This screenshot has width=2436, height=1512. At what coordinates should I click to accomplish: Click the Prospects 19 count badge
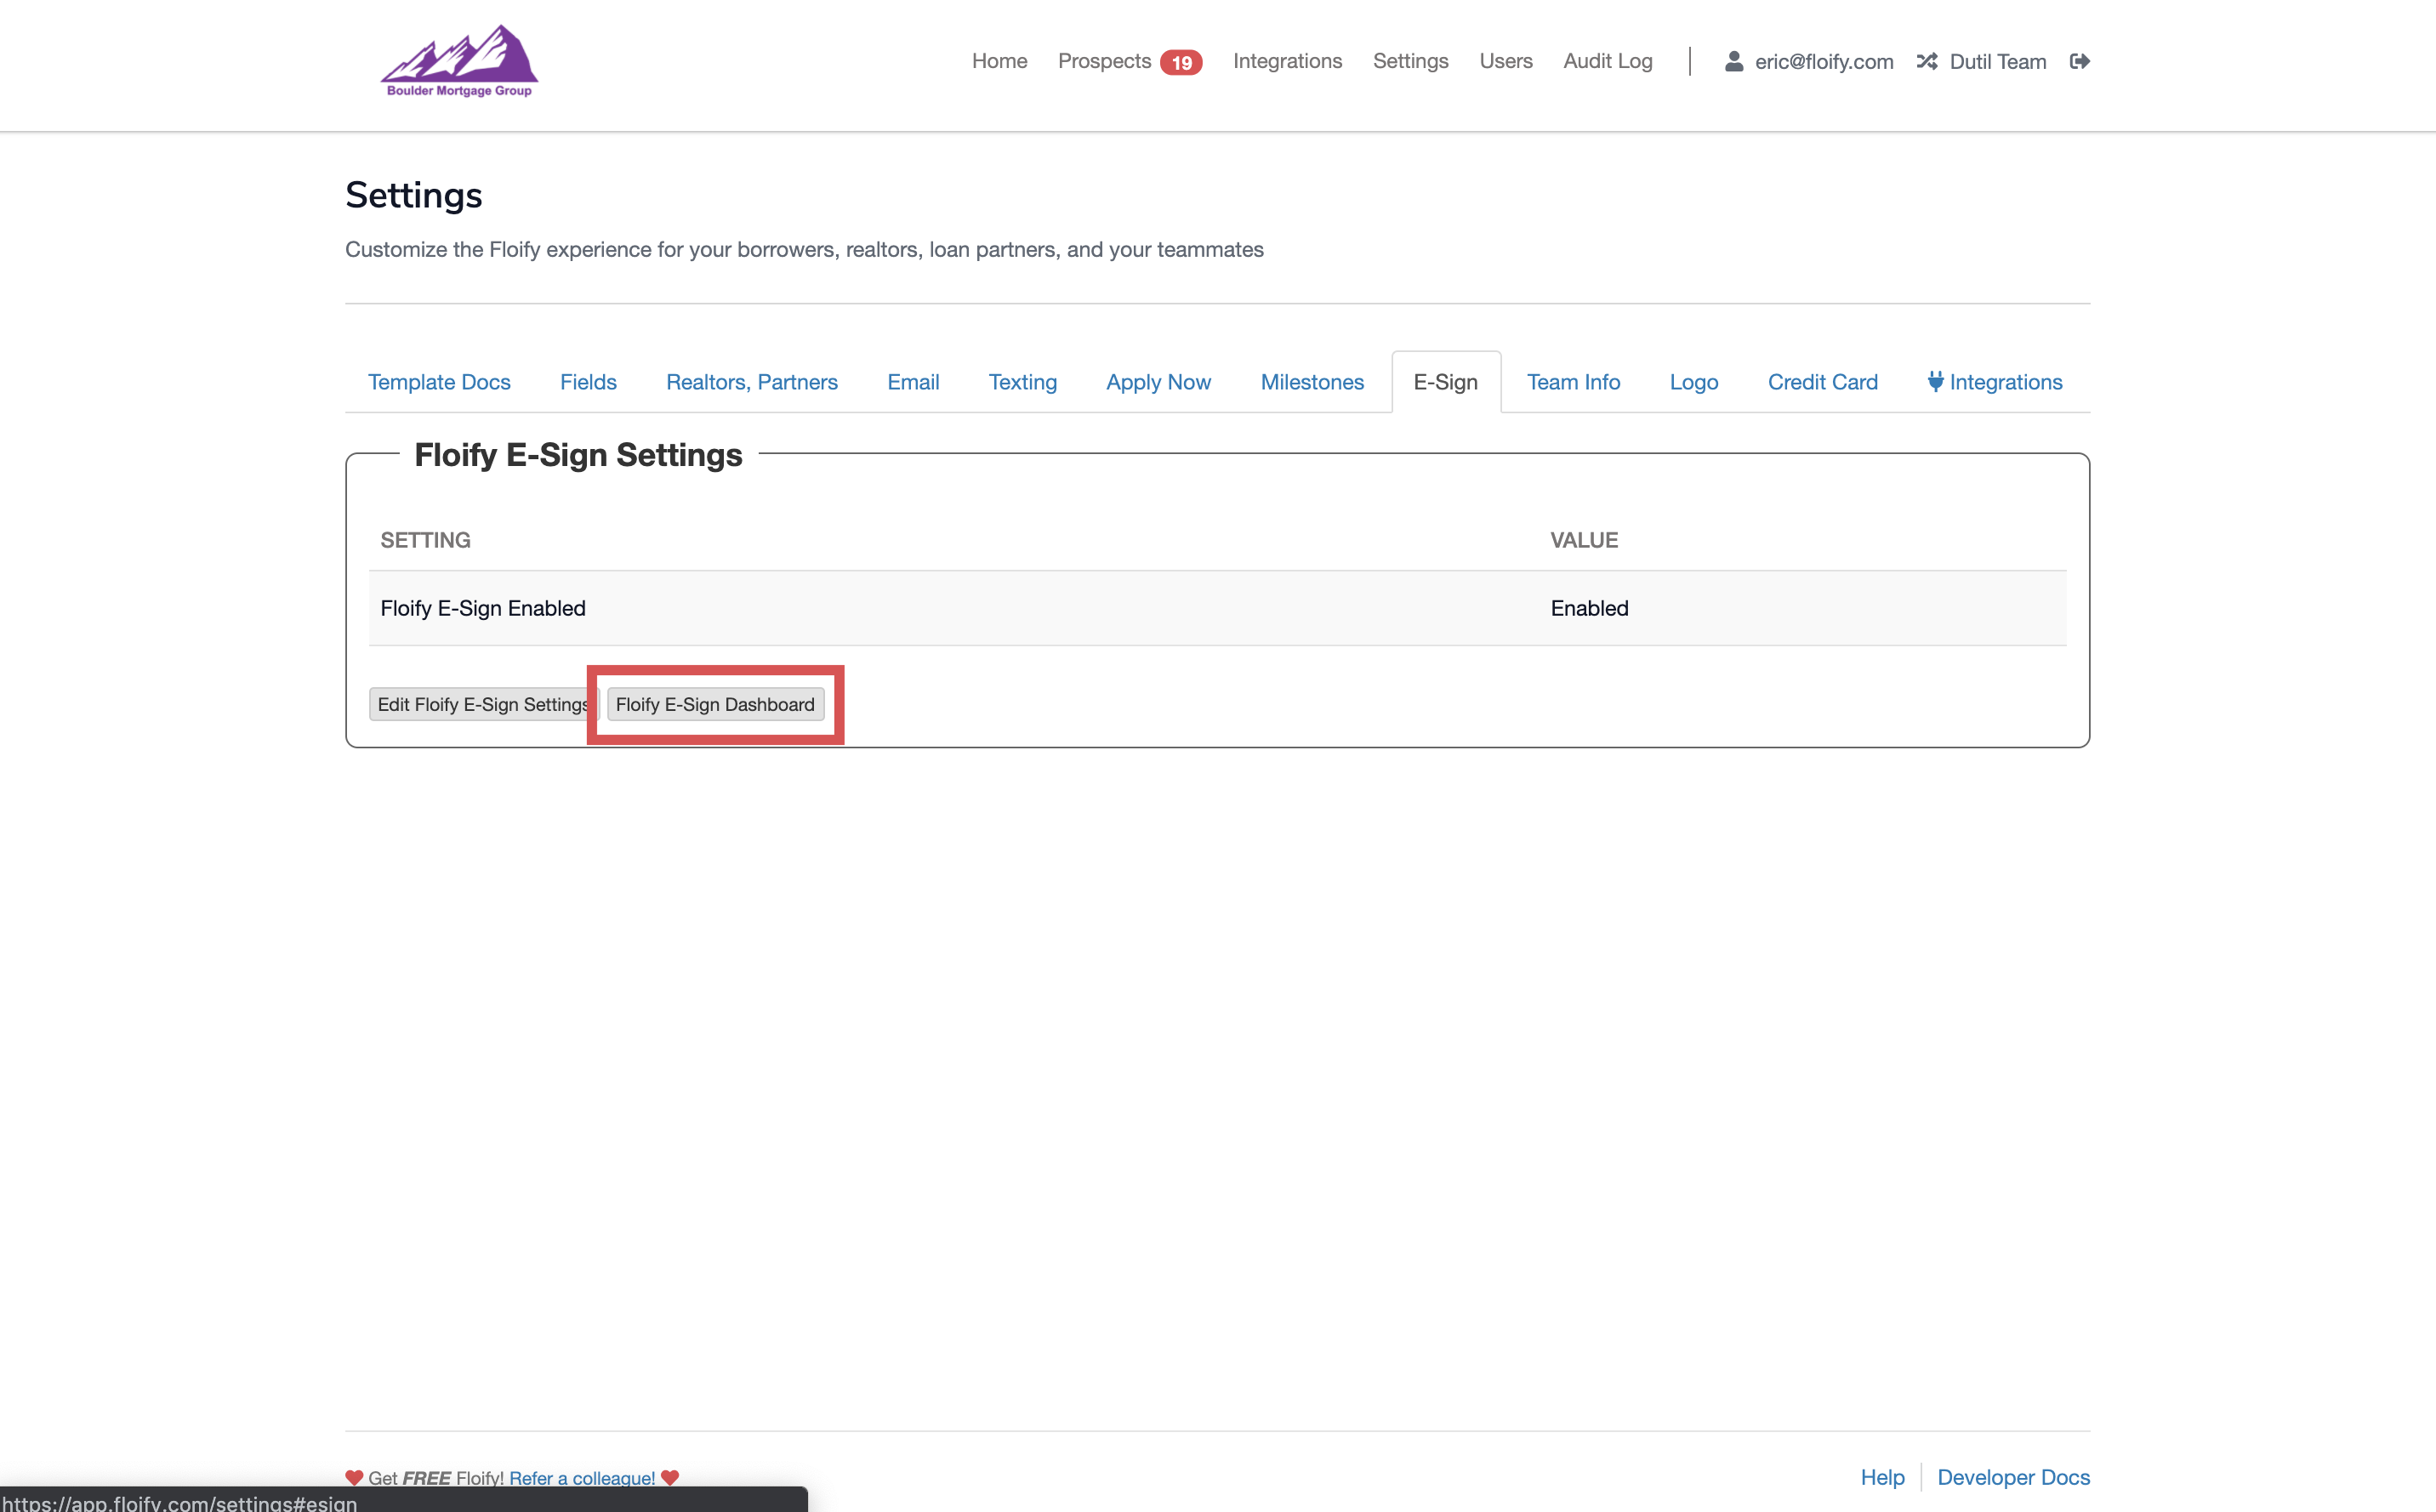pos(1181,62)
